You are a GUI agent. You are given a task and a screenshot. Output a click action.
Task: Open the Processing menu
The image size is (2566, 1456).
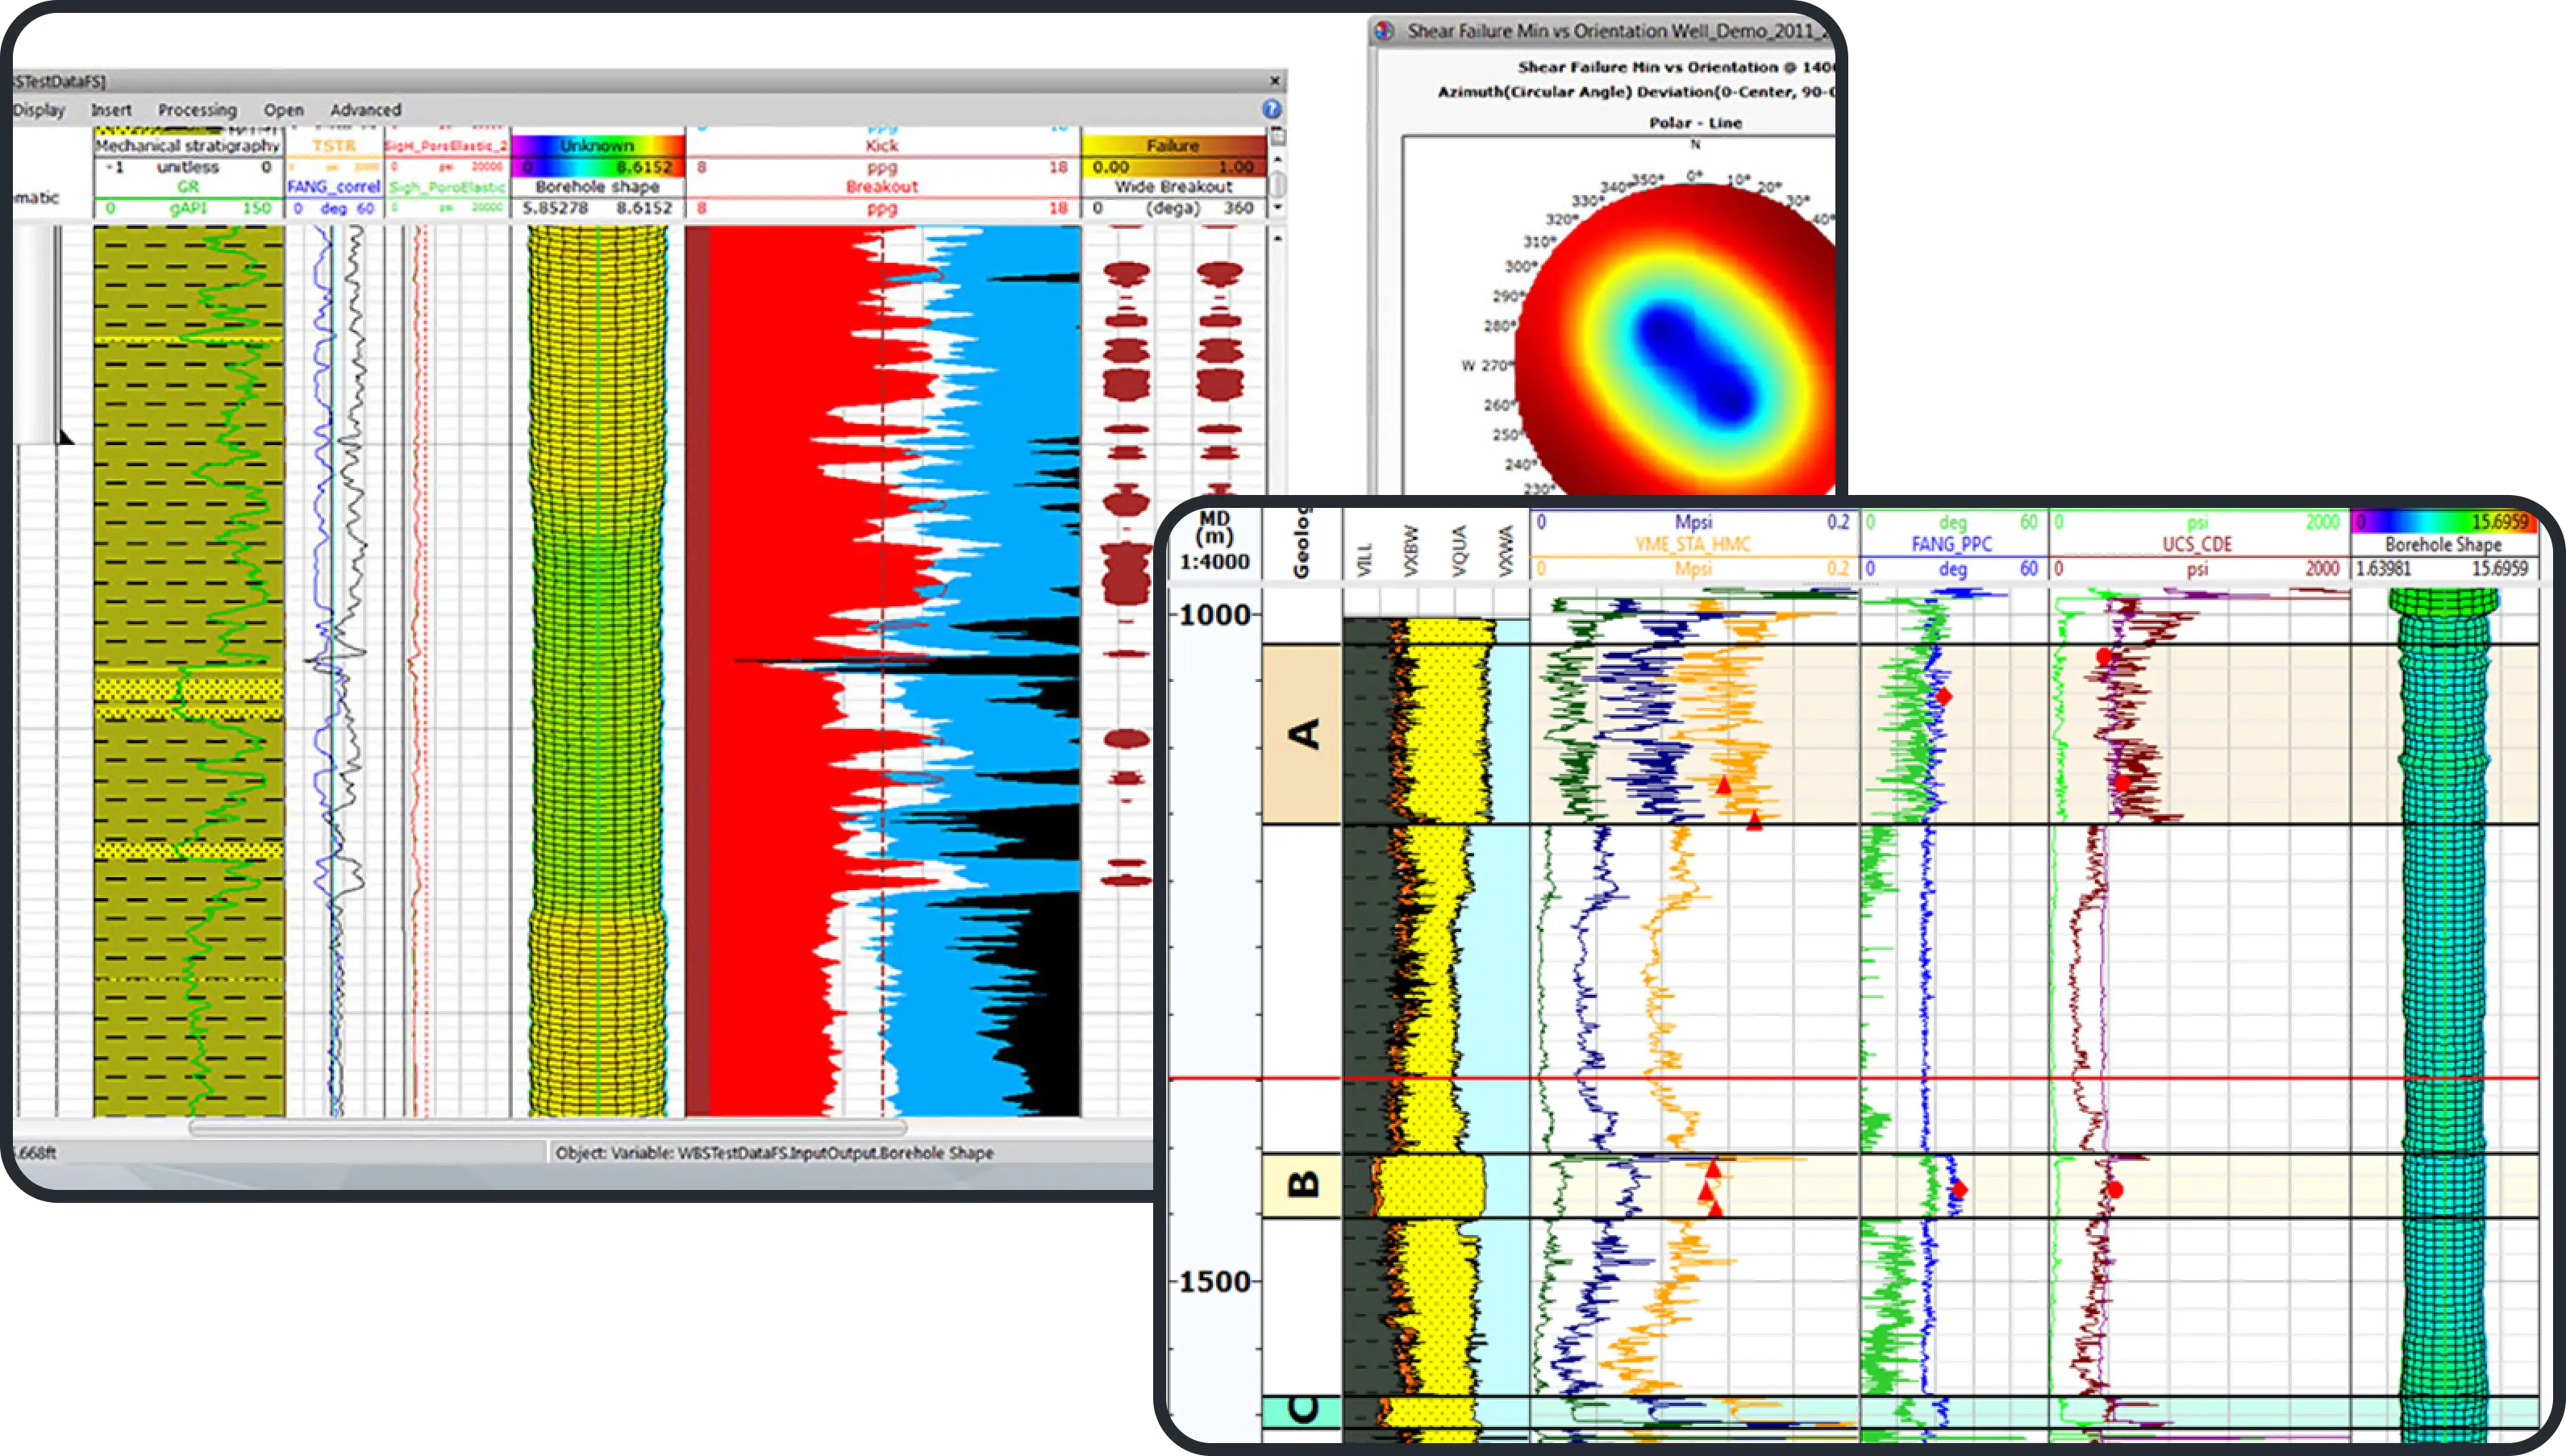coord(198,110)
